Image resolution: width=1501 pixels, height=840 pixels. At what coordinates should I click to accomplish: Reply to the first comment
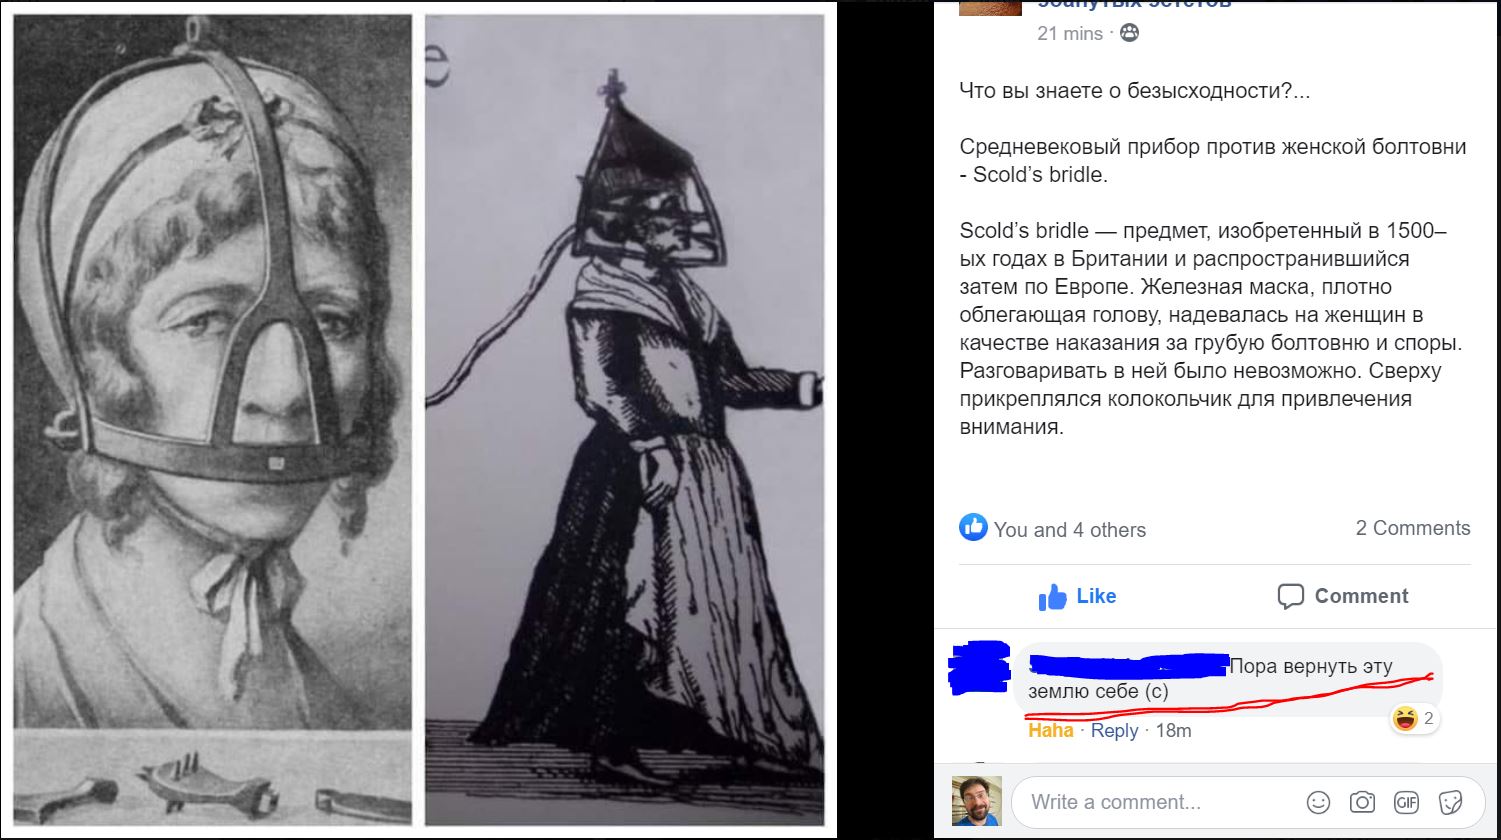tap(1115, 731)
